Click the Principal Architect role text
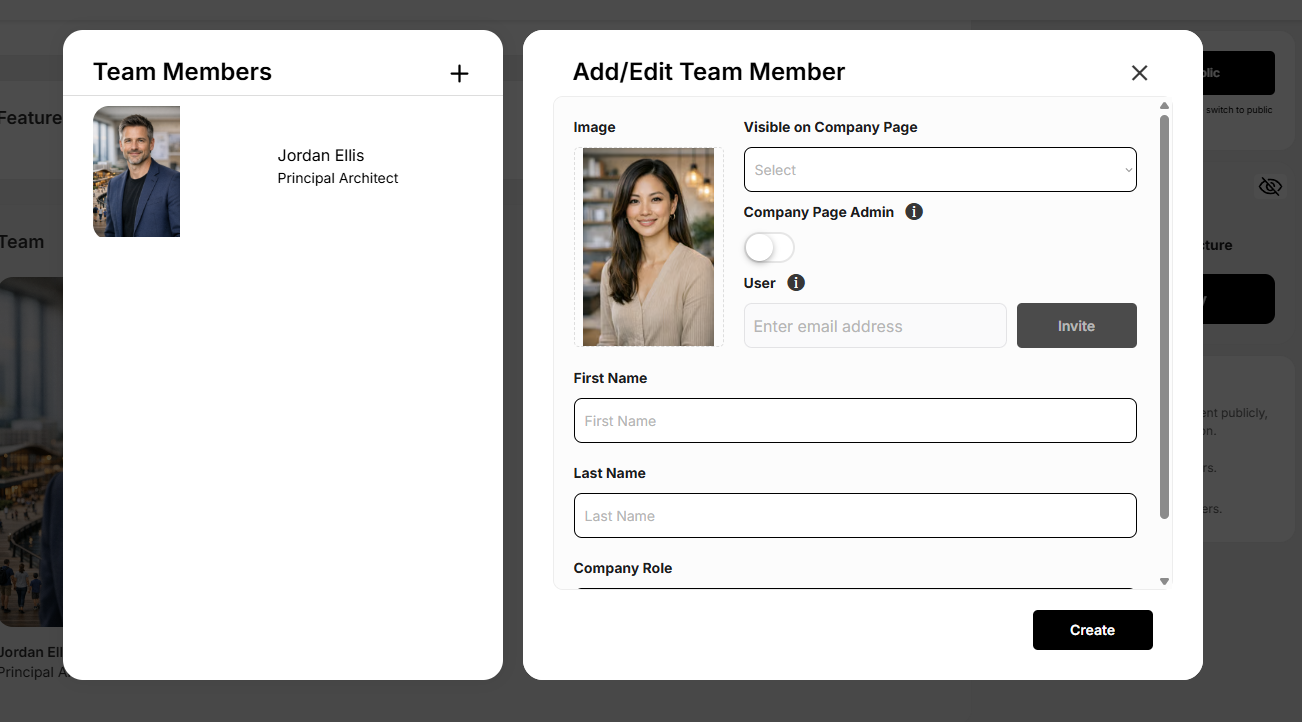 (x=338, y=178)
